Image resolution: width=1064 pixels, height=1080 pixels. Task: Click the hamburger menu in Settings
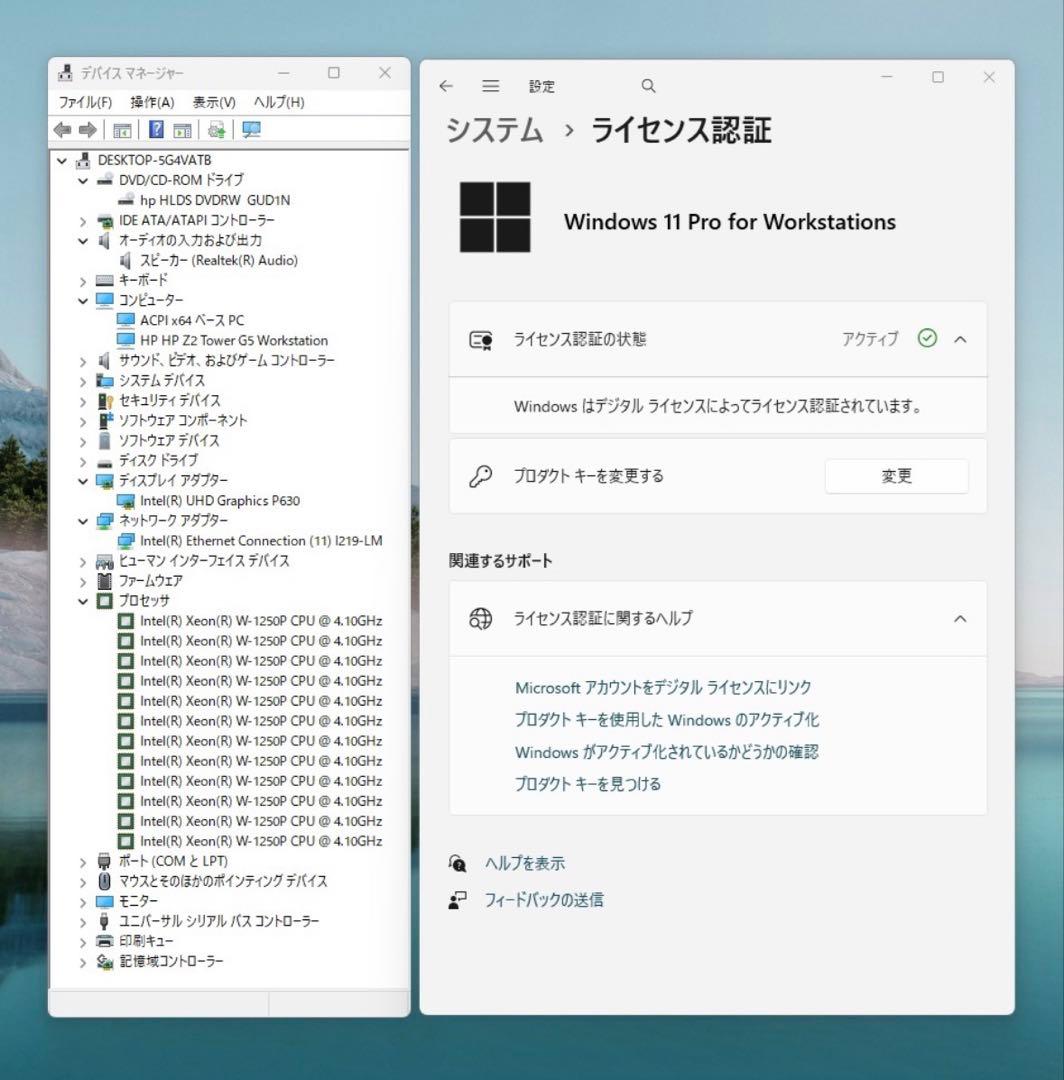[490, 86]
